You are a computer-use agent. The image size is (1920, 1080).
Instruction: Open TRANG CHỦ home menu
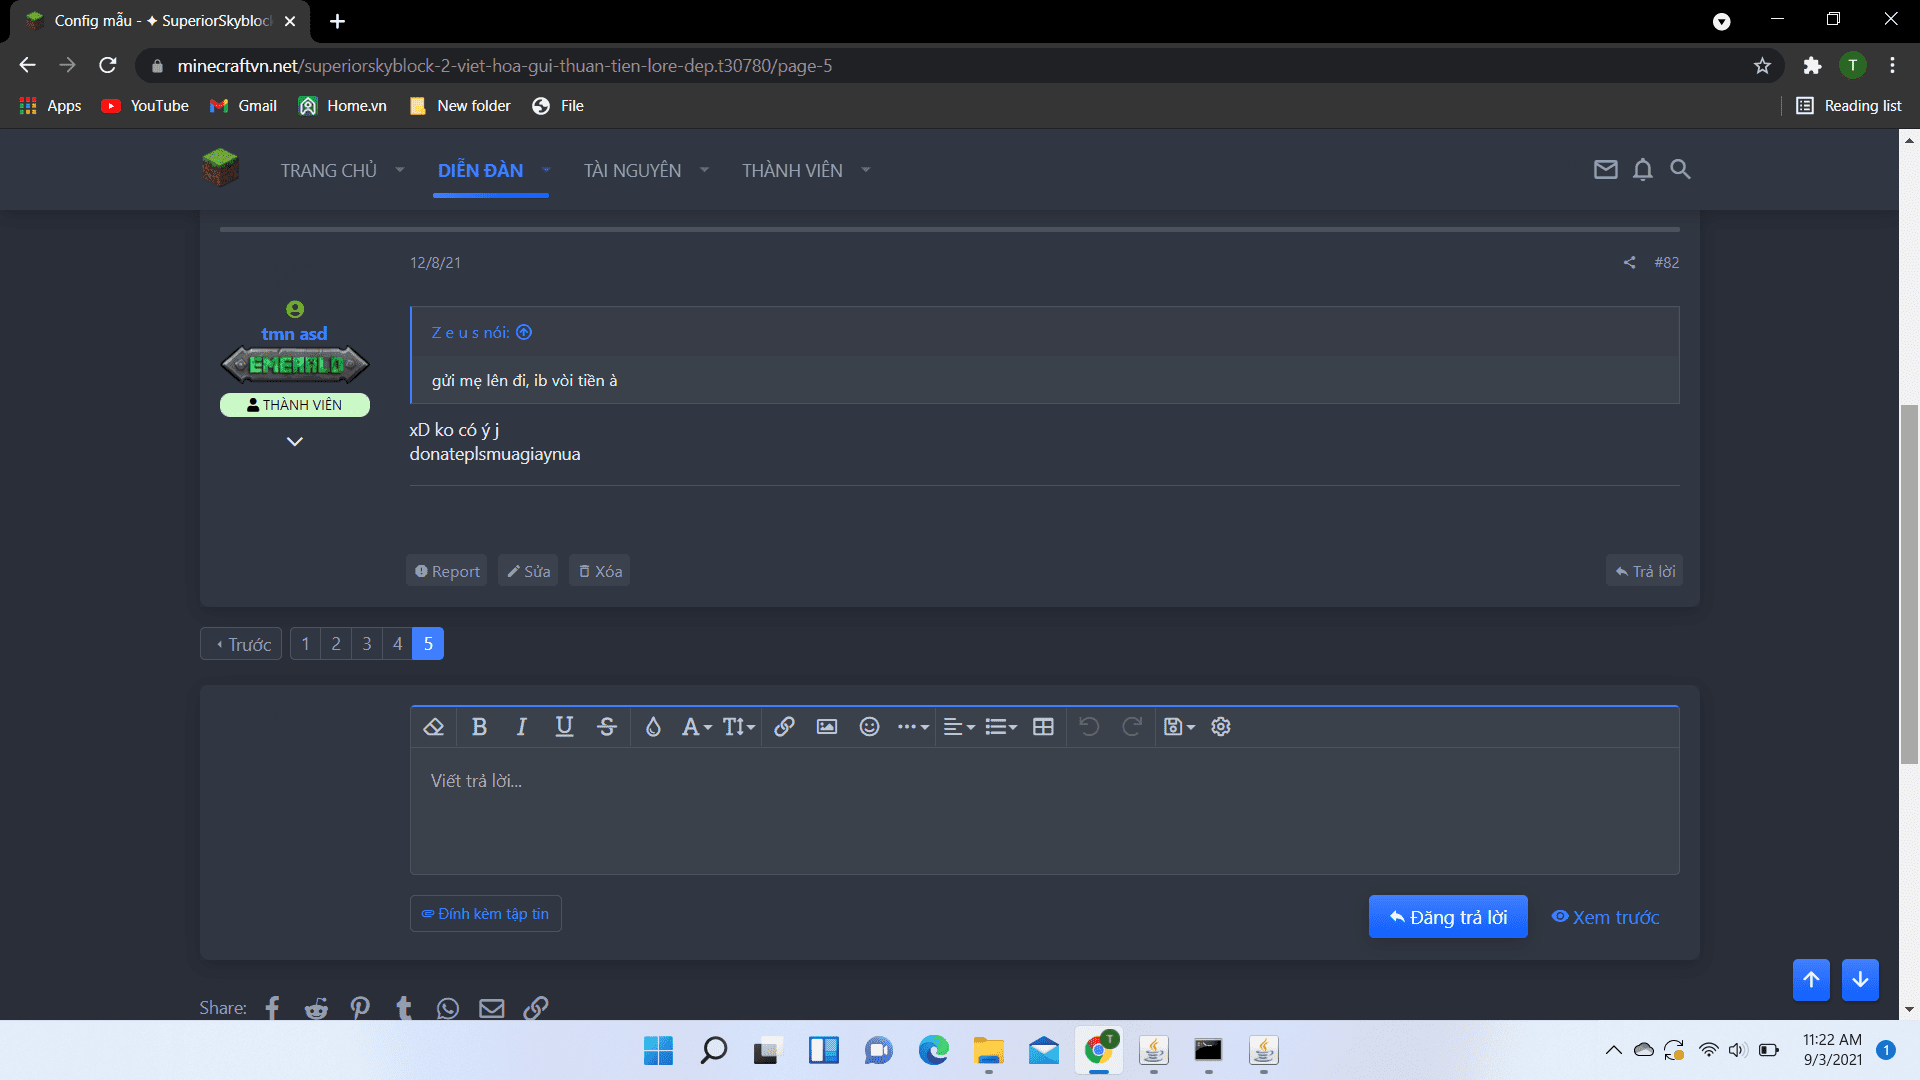328,170
